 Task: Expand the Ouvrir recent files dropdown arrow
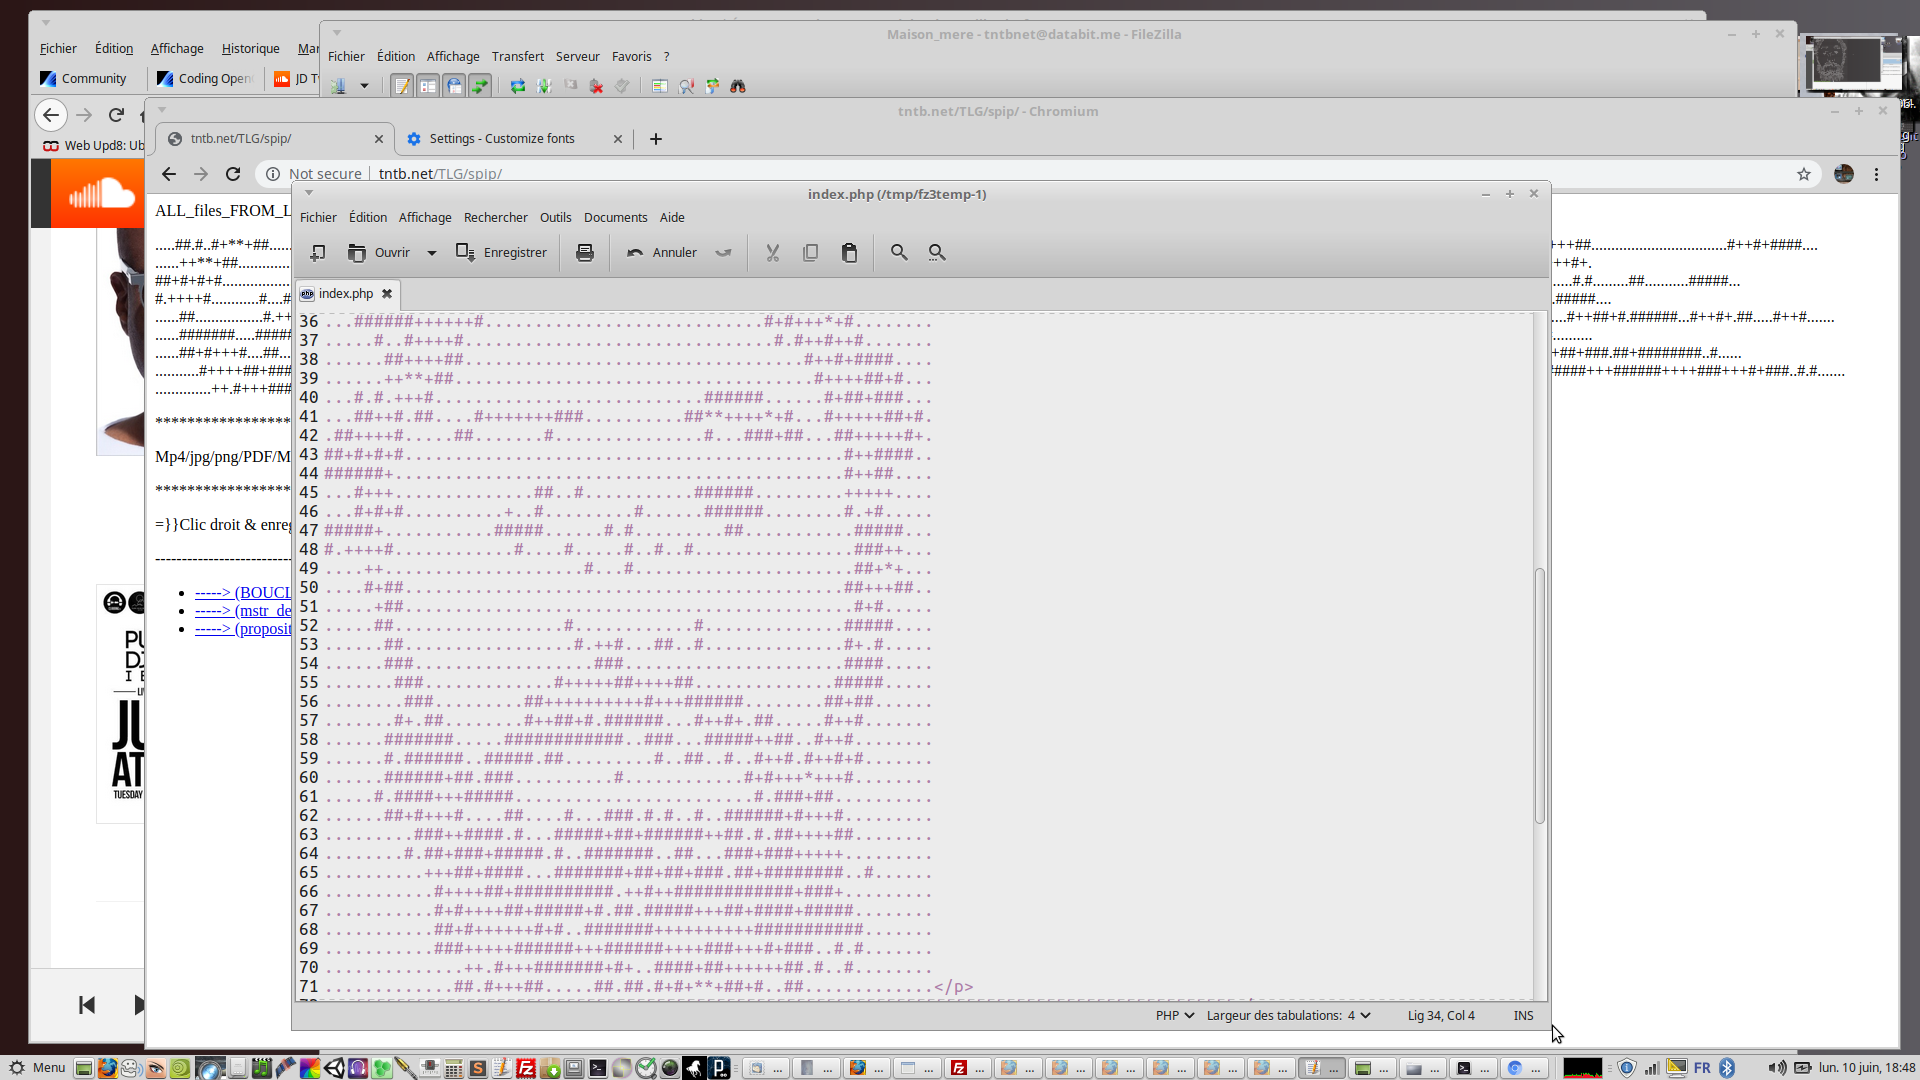[x=432, y=253]
